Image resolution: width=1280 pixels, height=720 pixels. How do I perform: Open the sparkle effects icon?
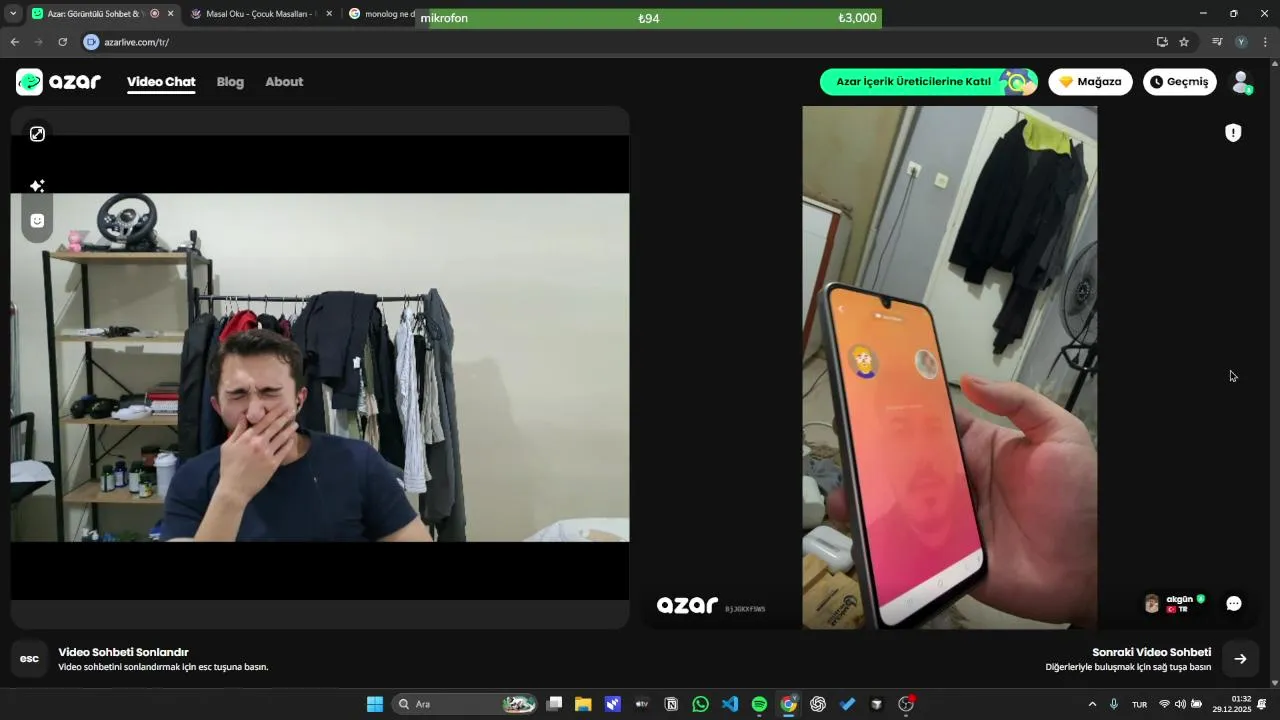tap(37, 186)
